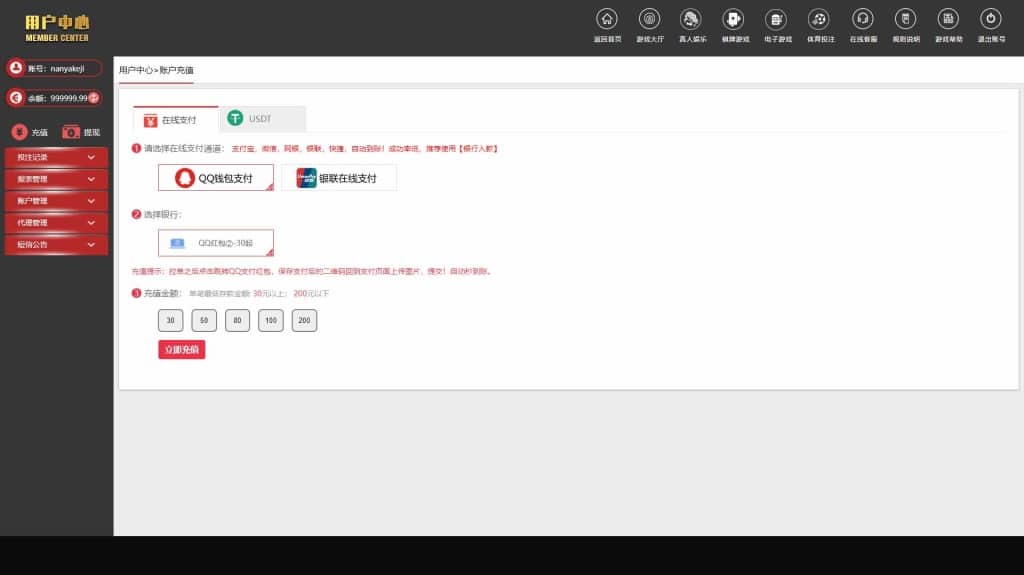Viewport: 1024px width, 575px height.
Task: Expand the 短信公告 menu chevron
Action: pyautogui.click(x=91, y=244)
